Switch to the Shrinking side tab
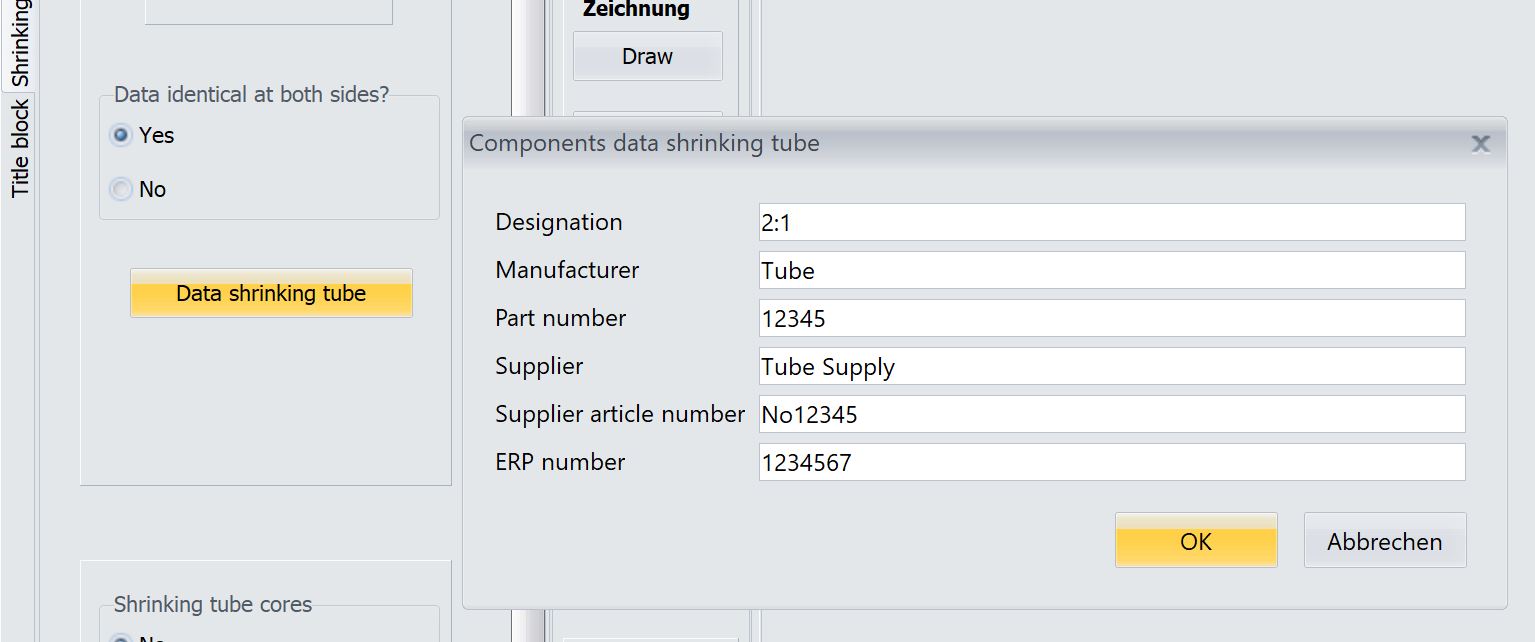Image resolution: width=1535 pixels, height=642 pixels. point(19,45)
